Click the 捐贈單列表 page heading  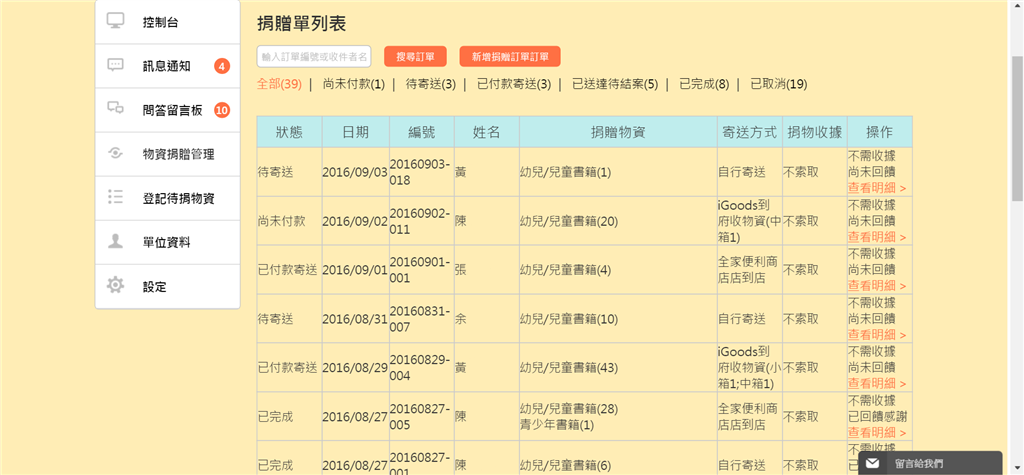[x=302, y=24]
